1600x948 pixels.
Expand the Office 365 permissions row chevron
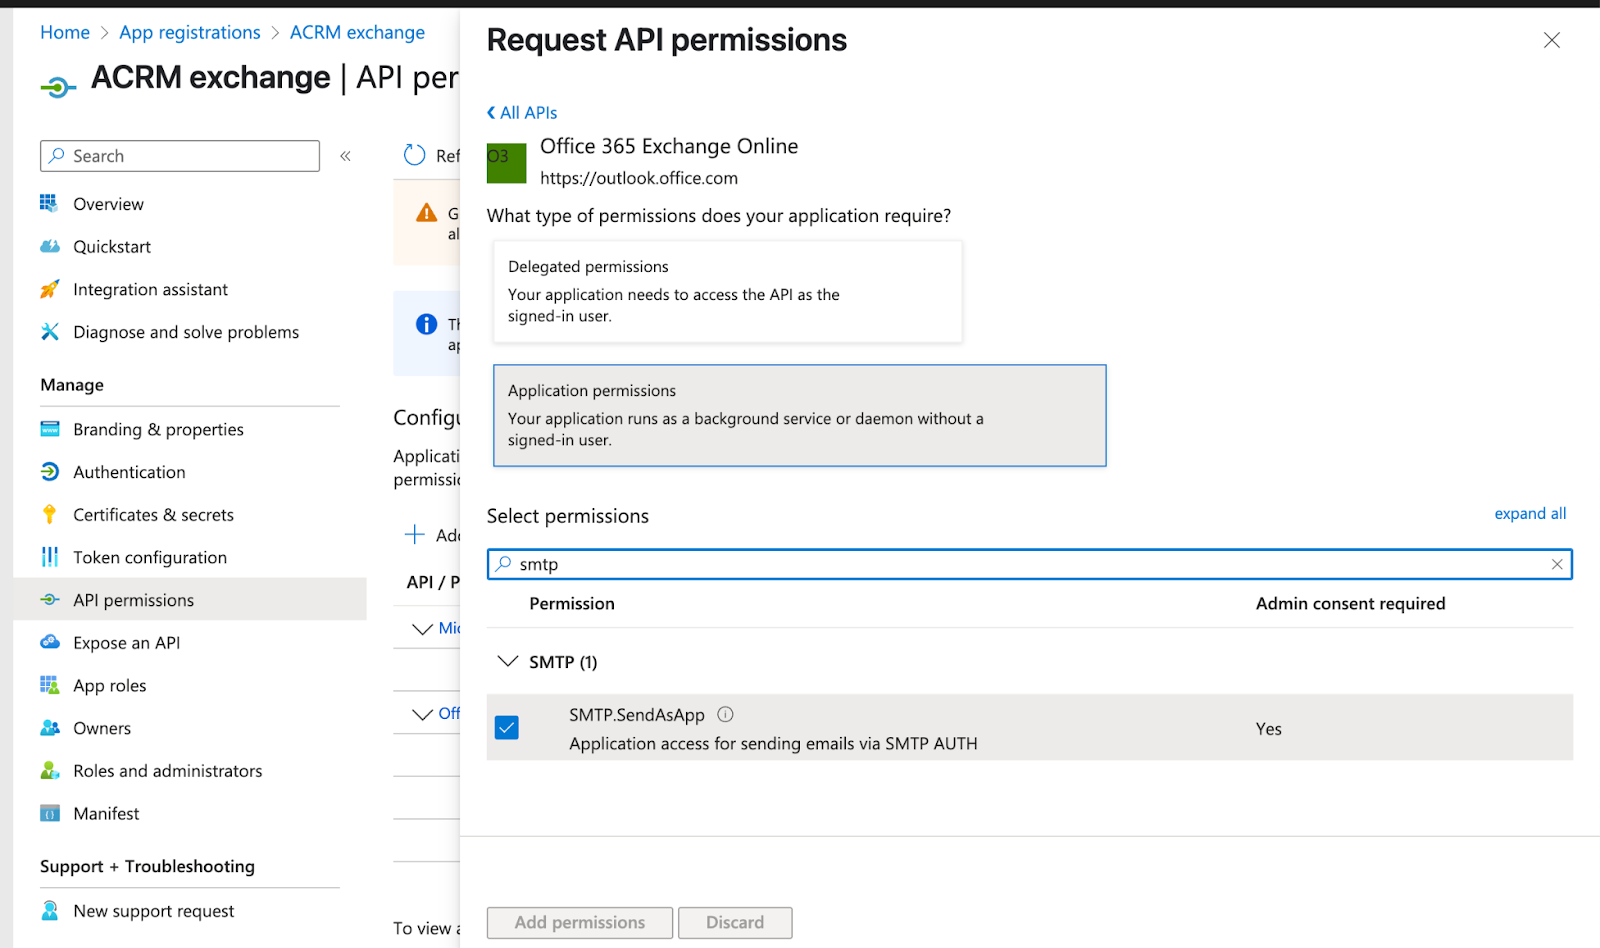pyautogui.click(x=423, y=713)
